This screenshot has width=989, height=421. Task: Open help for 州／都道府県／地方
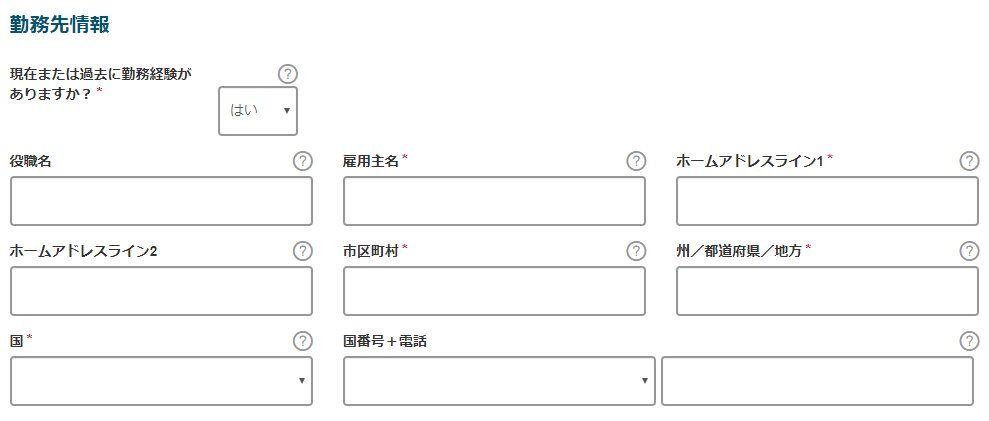(968, 251)
